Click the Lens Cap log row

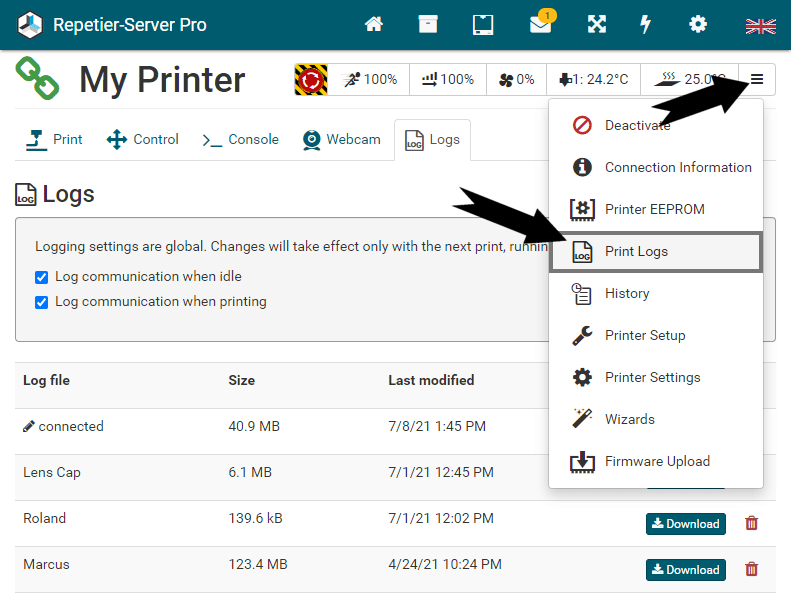(x=52, y=472)
